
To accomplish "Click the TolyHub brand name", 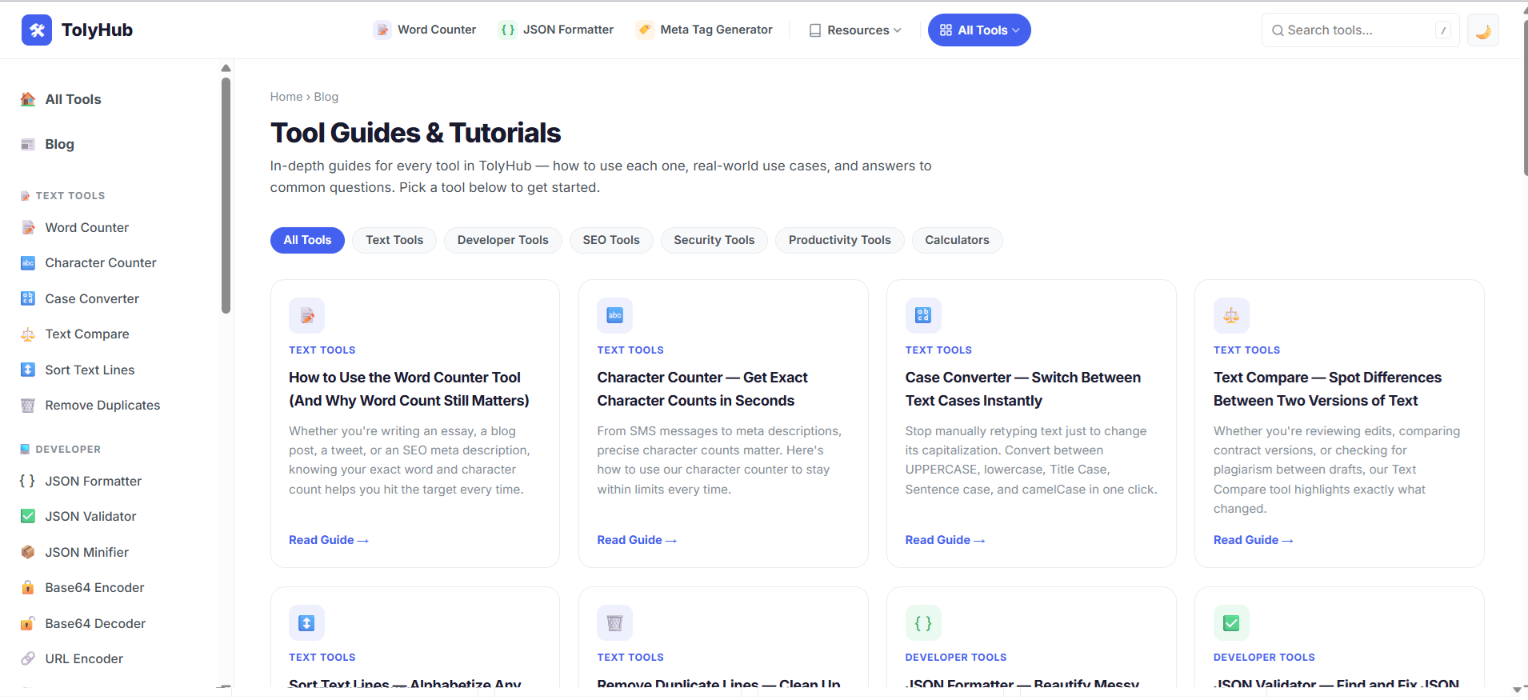I will [x=97, y=30].
